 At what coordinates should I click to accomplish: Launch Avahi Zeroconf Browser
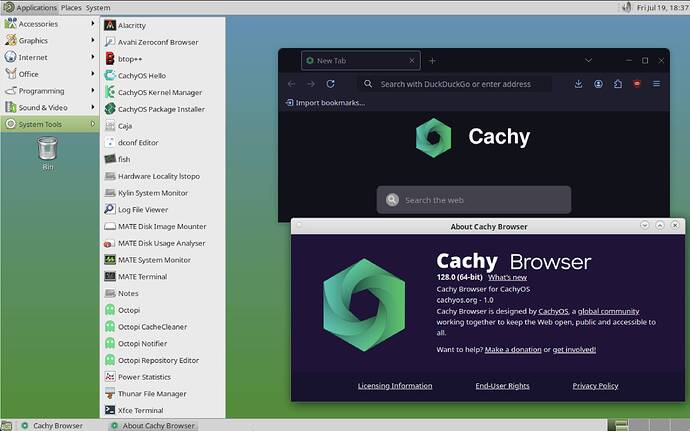(163, 42)
